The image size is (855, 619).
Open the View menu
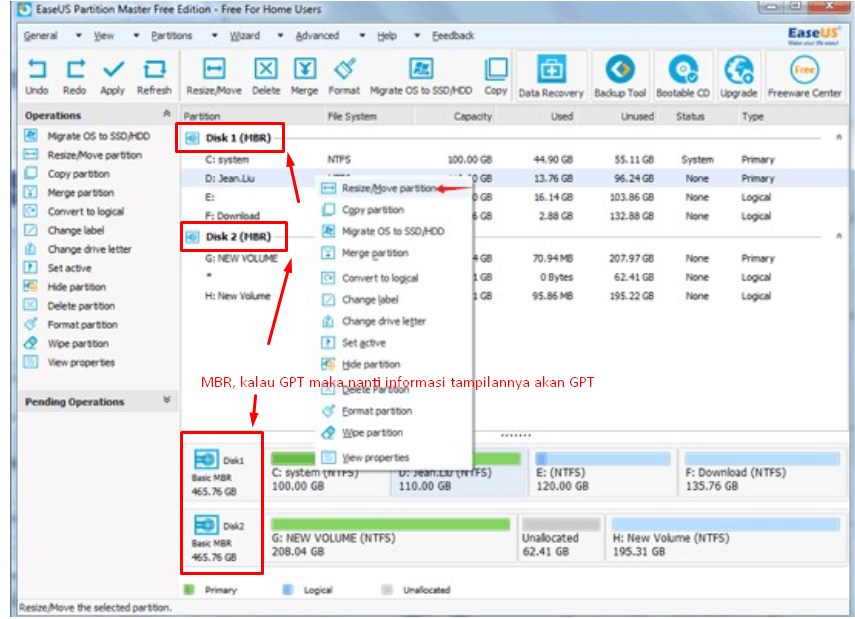pos(104,35)
